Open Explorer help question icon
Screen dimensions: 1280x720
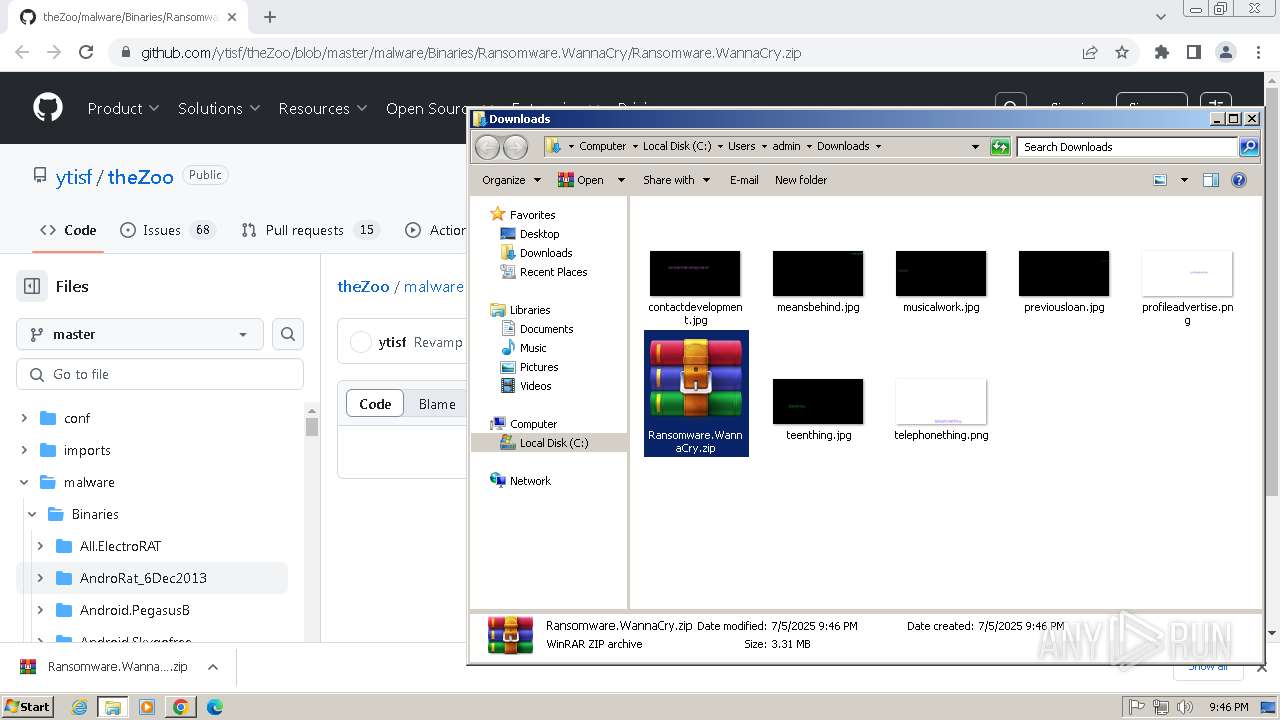point(1239,180)
